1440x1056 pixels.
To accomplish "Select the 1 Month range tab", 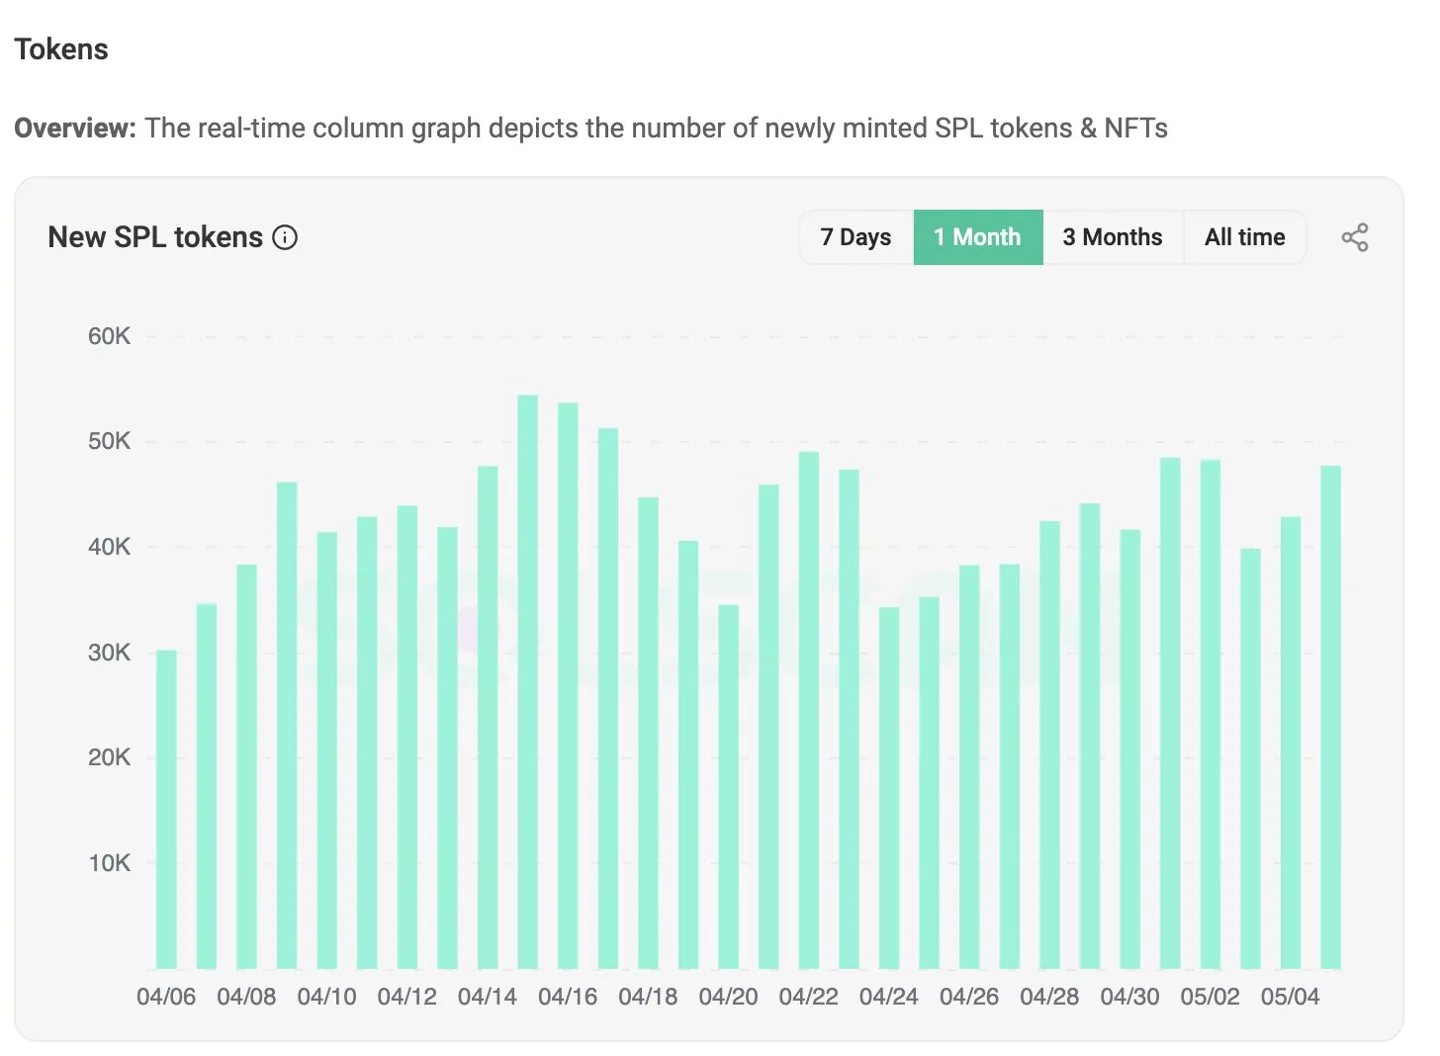I will (978, 237).
